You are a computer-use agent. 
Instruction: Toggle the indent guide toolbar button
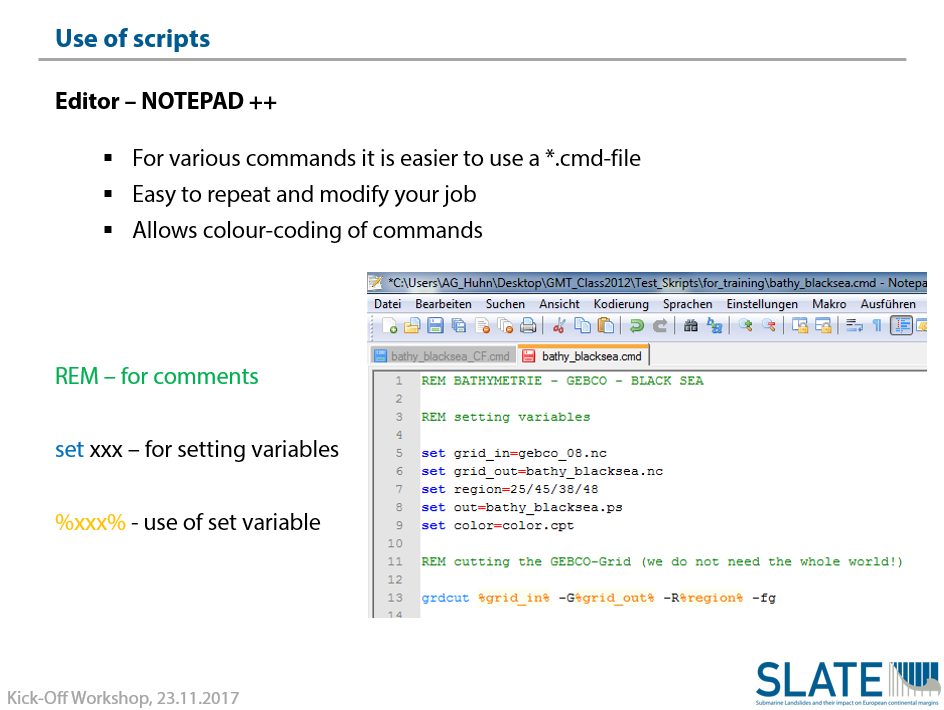[901, 326]
